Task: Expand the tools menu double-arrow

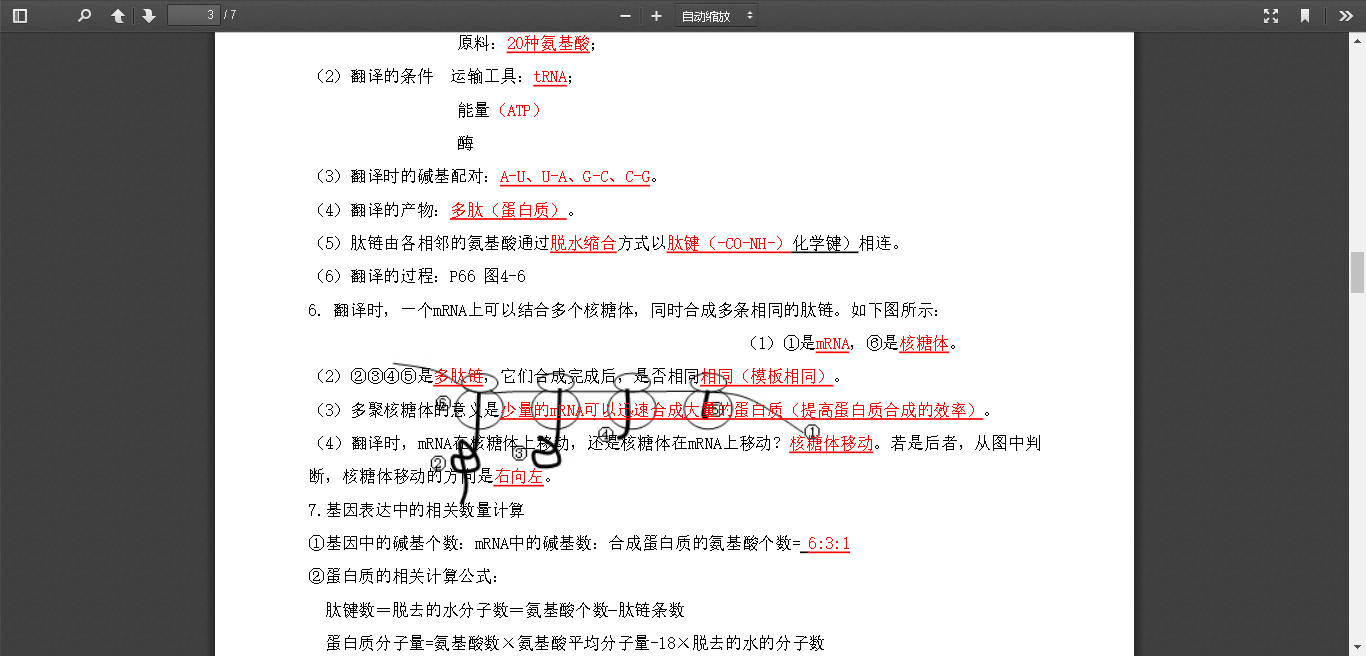Action: [x=1345, y=16]
